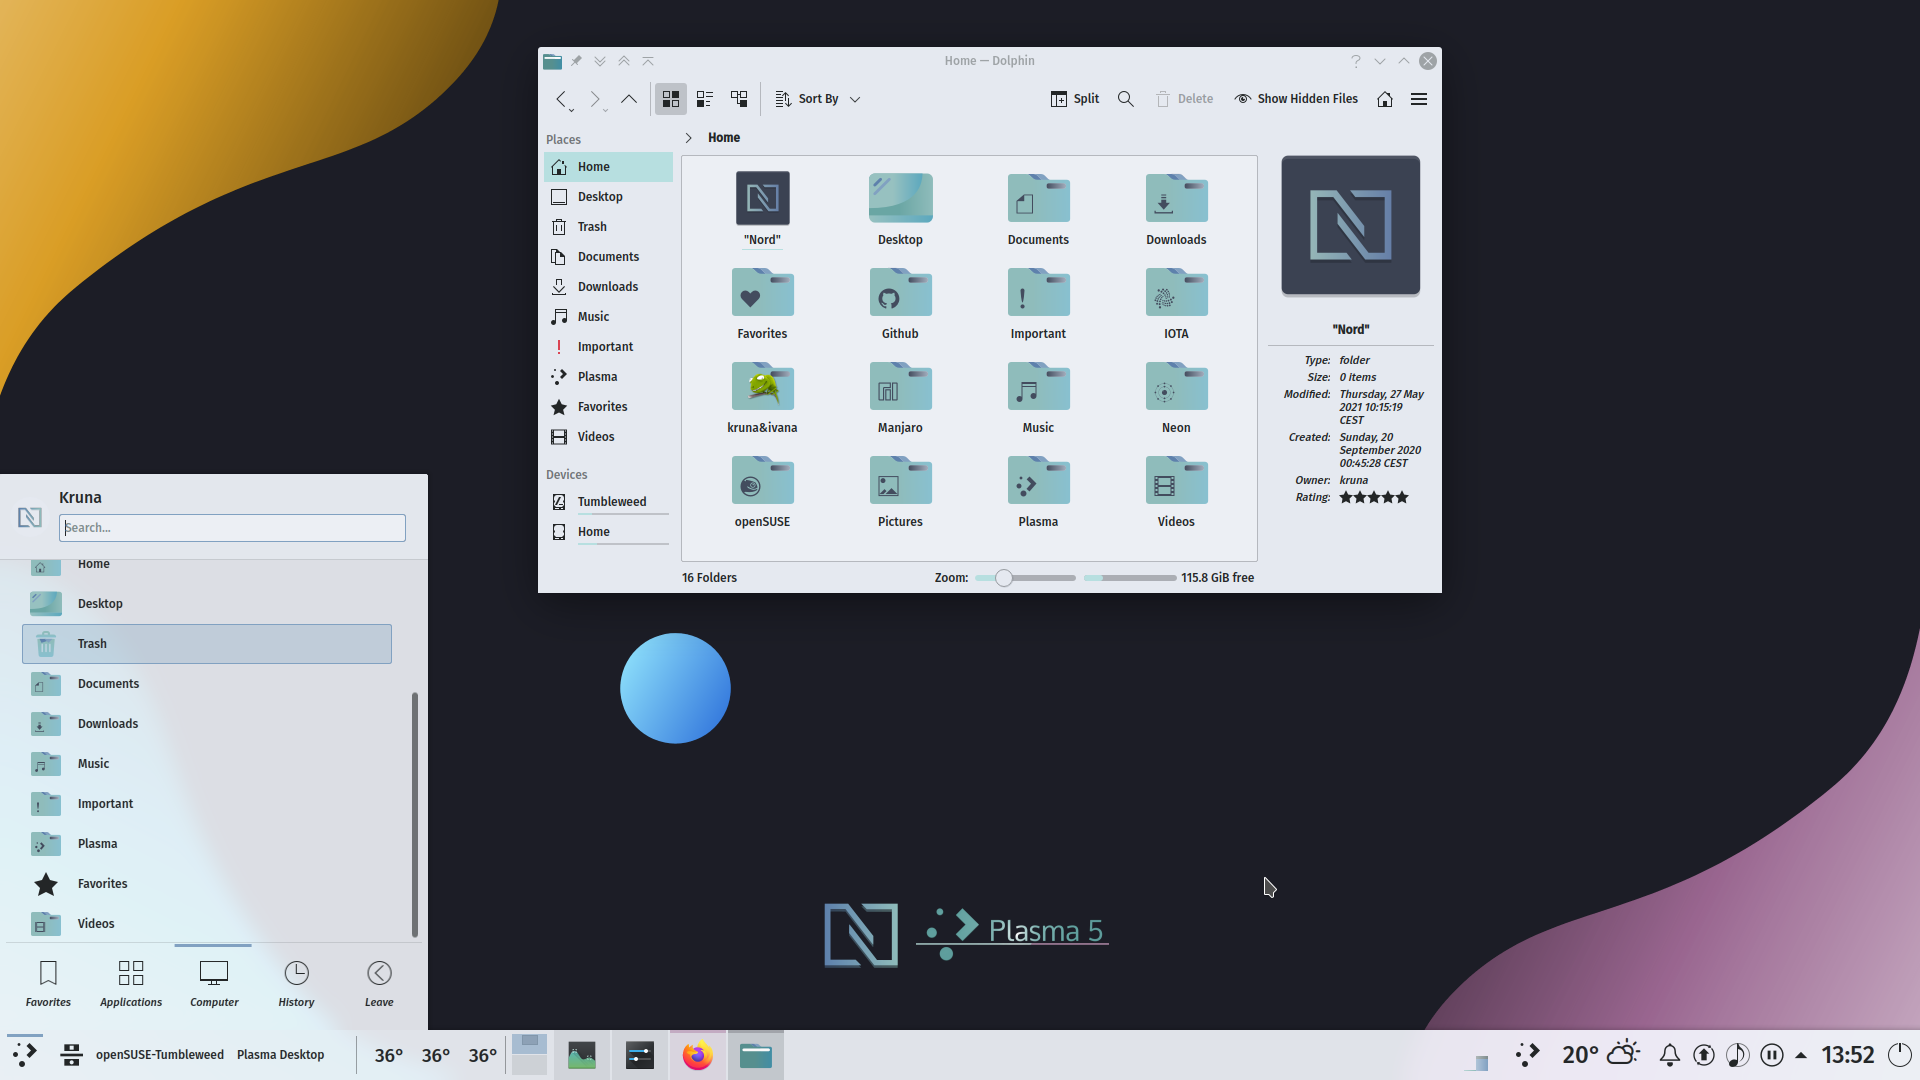Open the Pictures folder icon
This screenshot has height=1080, width=1920.
pos(900,480)
